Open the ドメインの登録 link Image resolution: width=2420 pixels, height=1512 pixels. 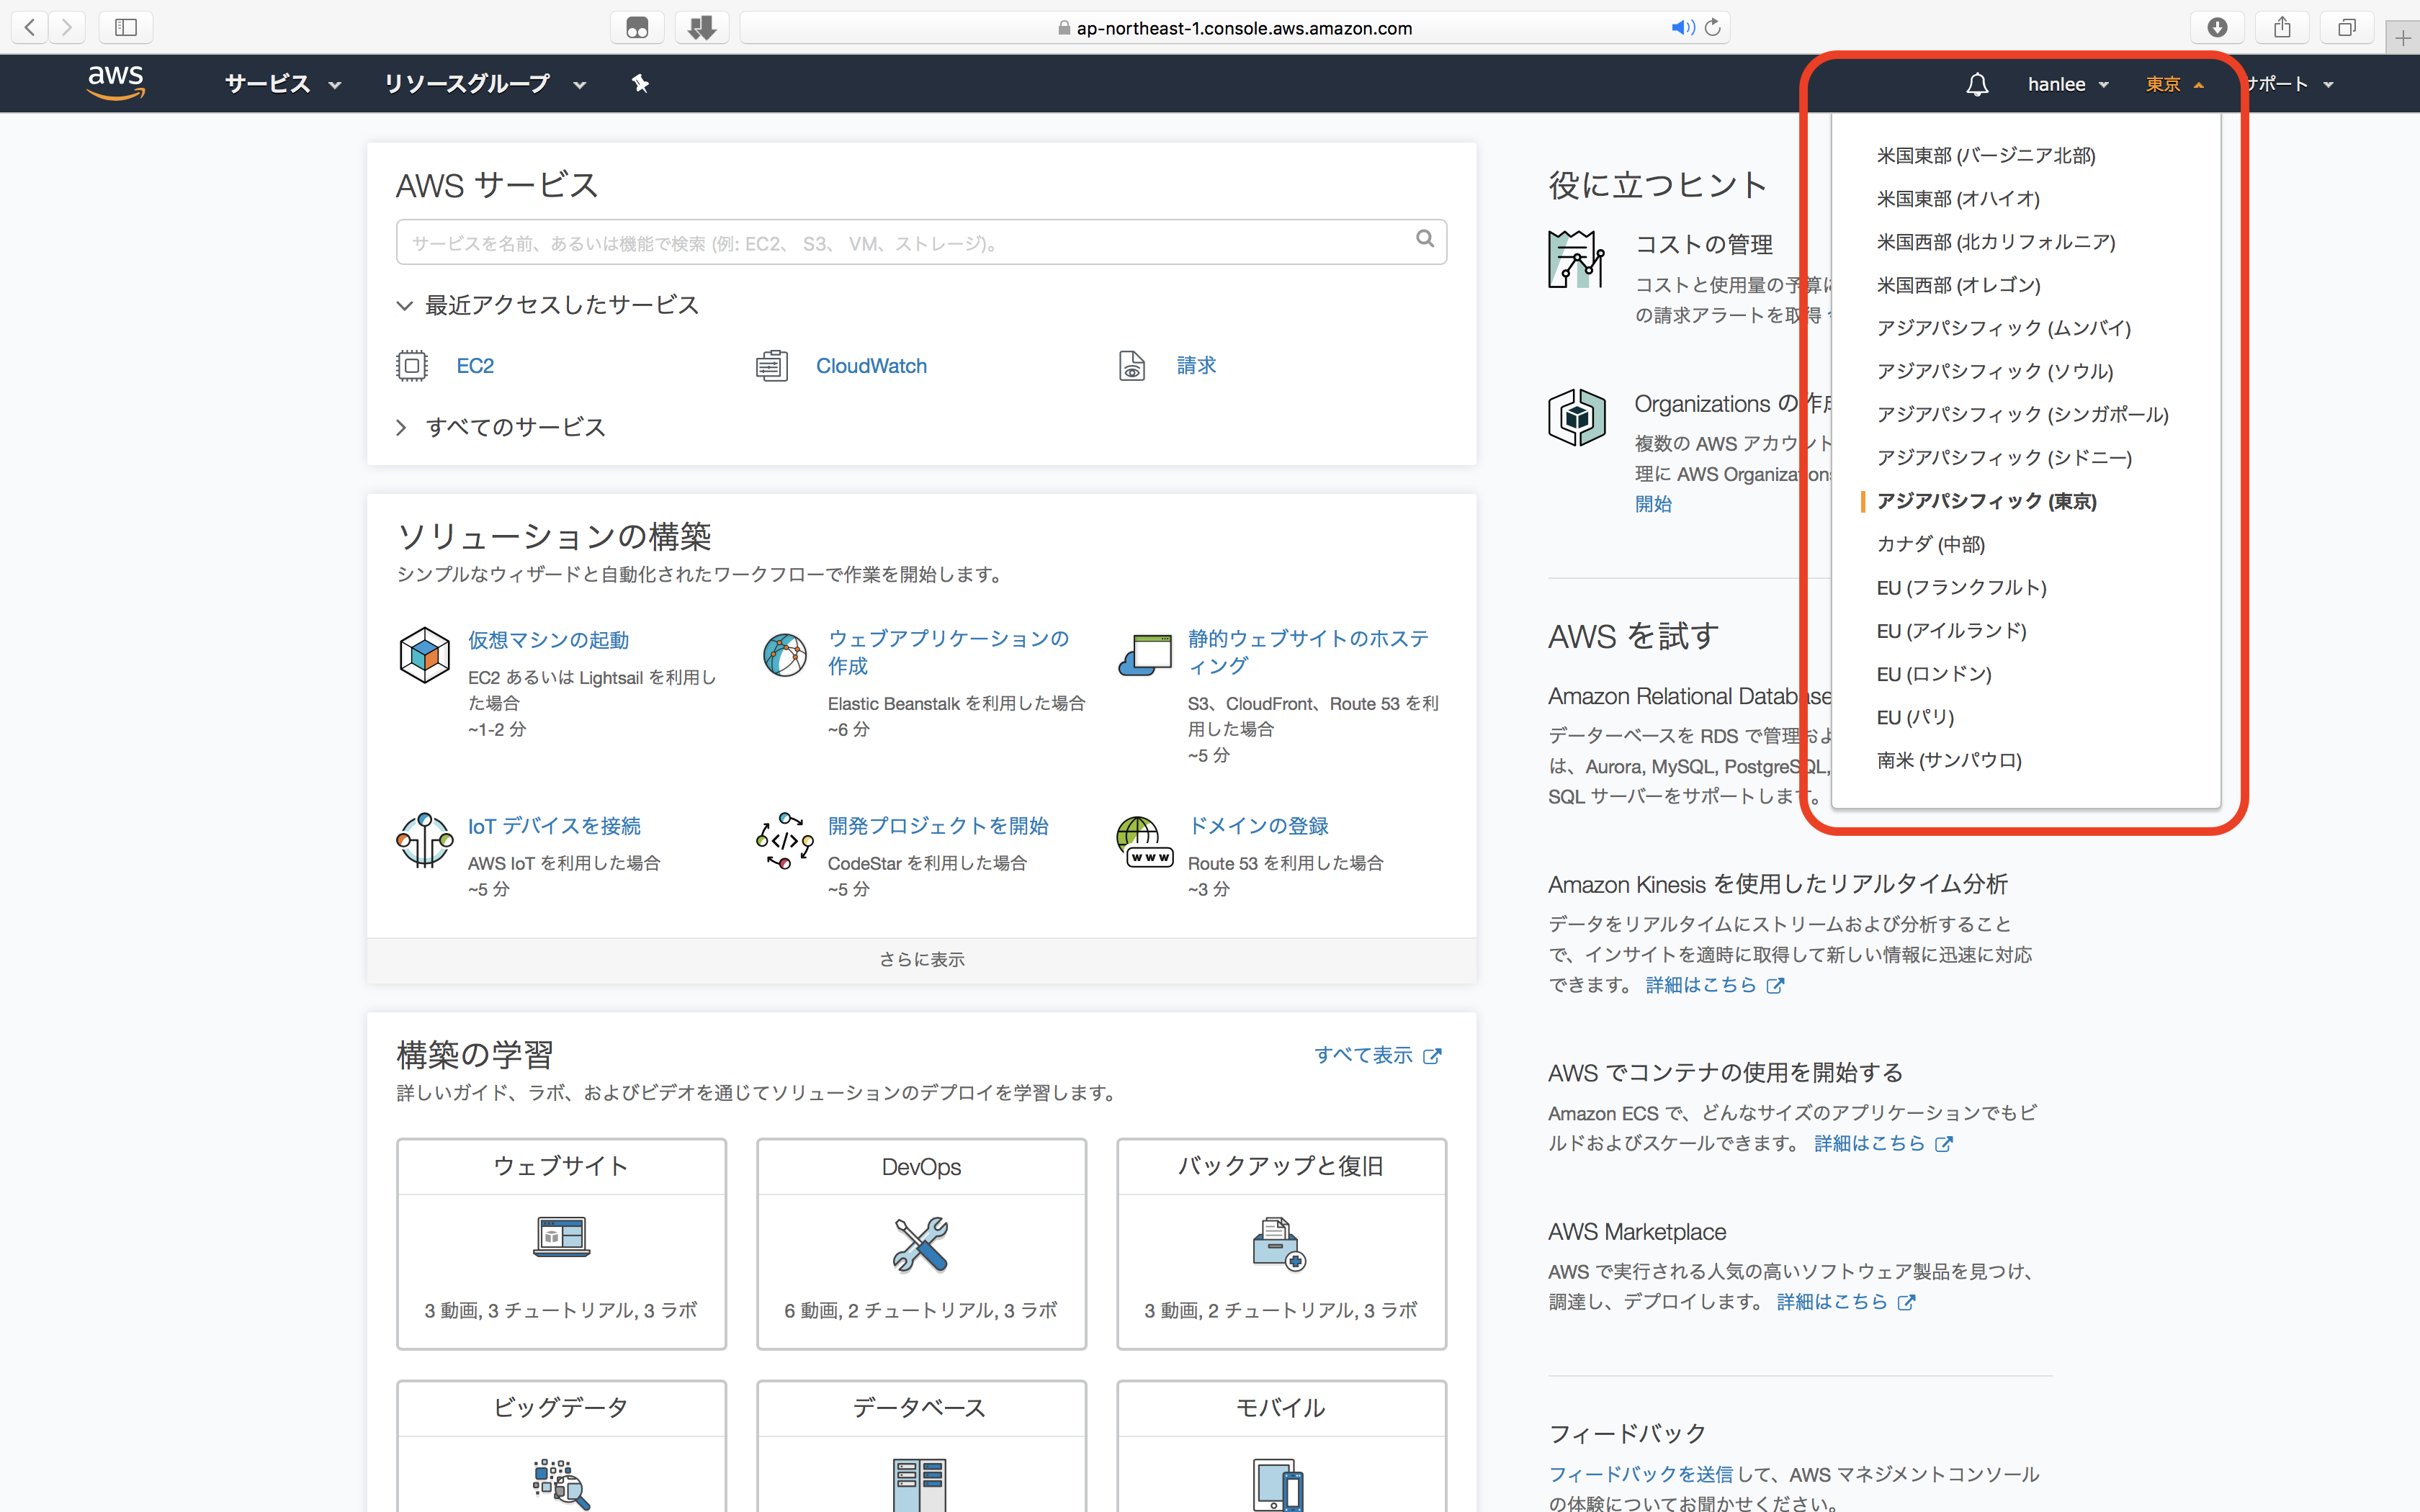tap(1258, 826)
